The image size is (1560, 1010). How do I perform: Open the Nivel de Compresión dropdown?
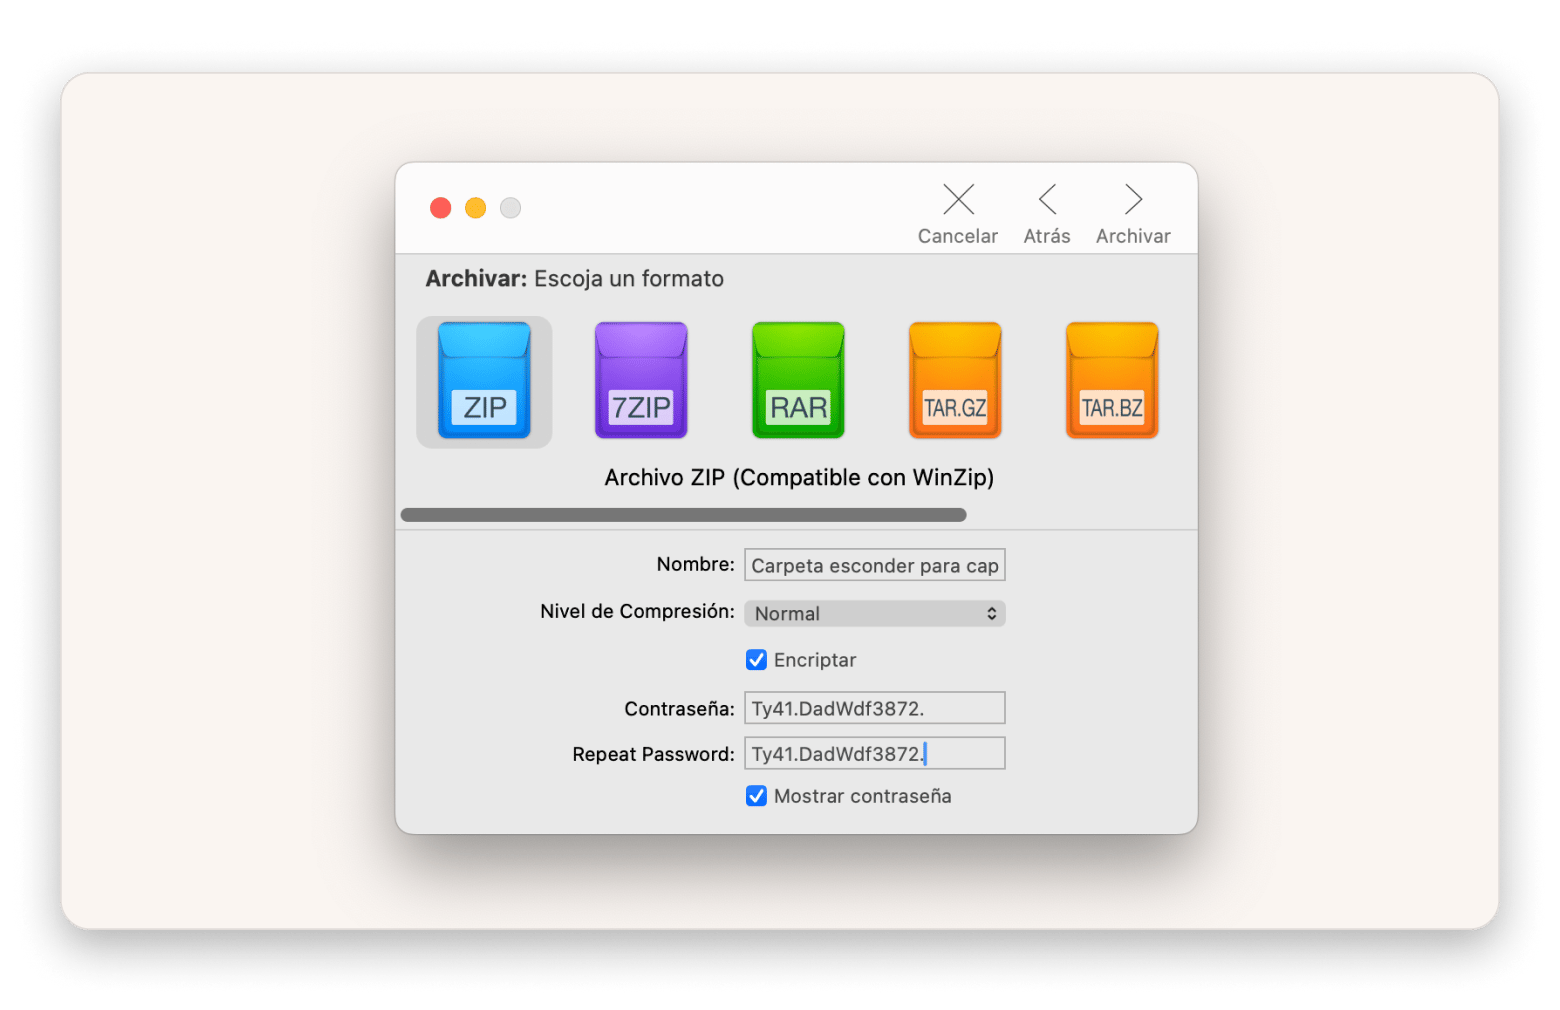[x=874, y=614]
